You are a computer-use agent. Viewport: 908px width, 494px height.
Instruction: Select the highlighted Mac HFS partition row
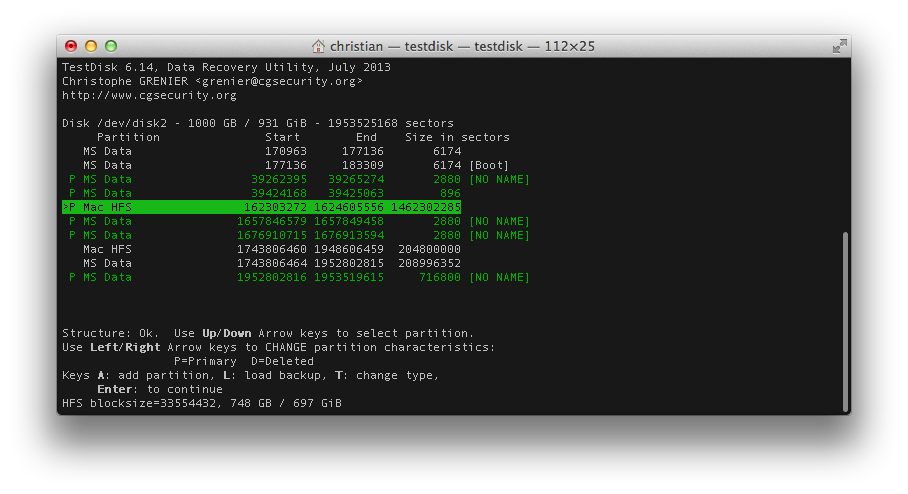262,207
